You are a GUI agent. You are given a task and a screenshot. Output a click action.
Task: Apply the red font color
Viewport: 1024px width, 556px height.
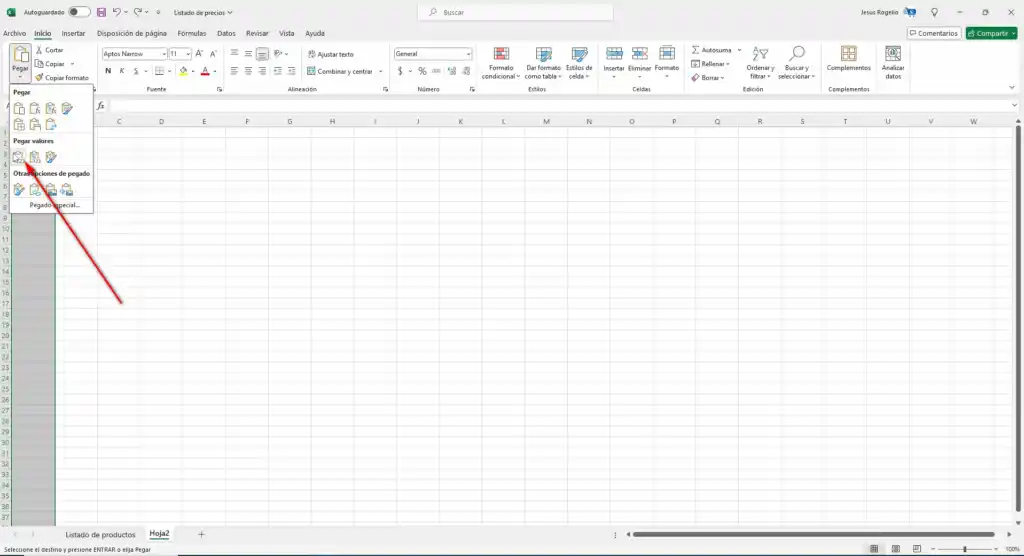click(205, 71)
